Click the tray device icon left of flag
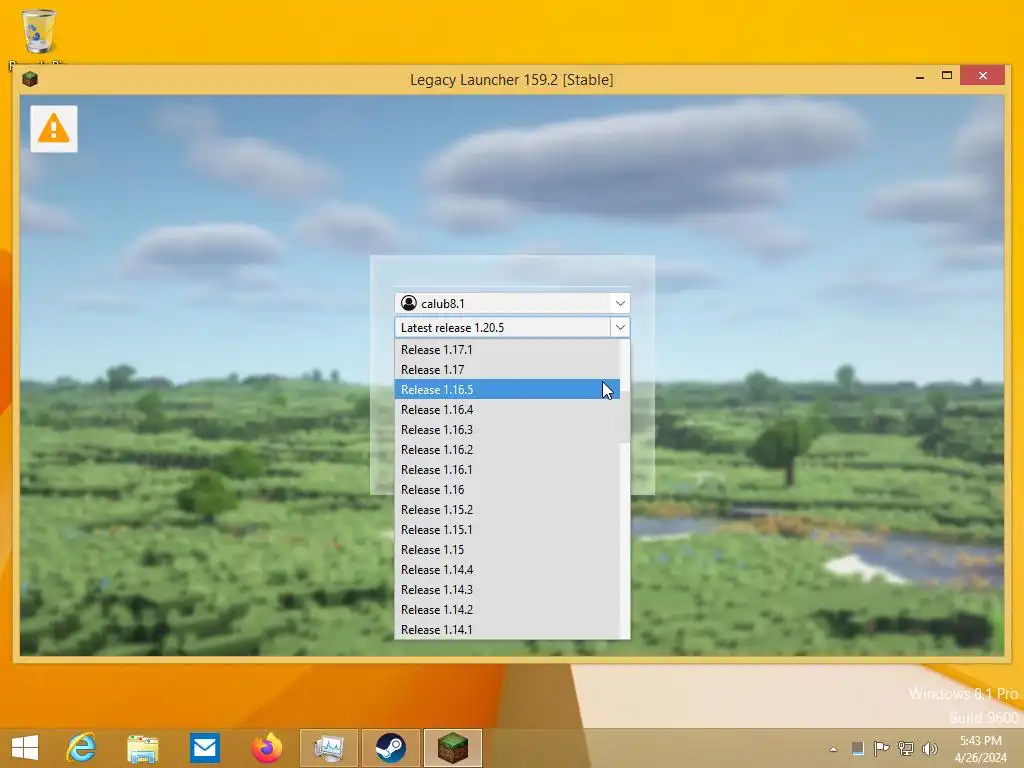 point(857,748)
